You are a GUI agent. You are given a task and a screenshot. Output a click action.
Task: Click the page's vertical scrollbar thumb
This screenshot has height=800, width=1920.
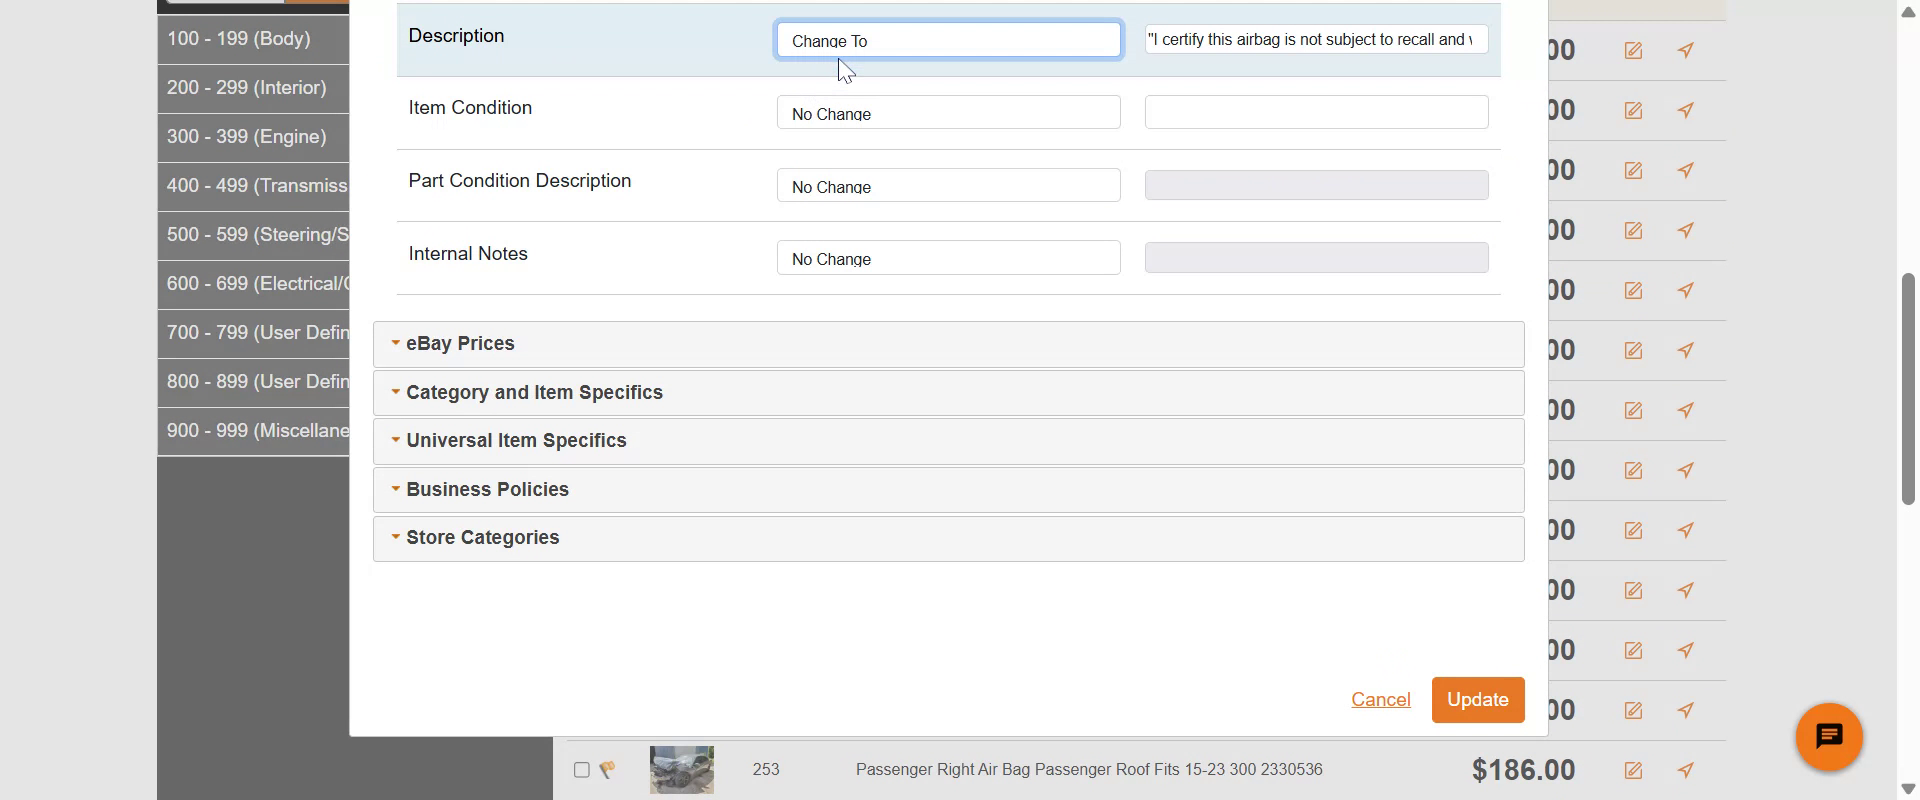click(1908, 390)
